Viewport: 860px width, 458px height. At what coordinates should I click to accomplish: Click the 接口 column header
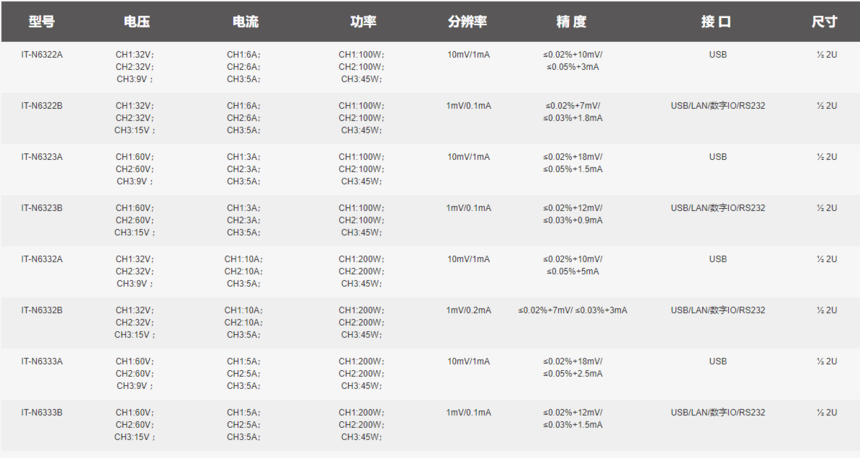[x=716, y=22]
